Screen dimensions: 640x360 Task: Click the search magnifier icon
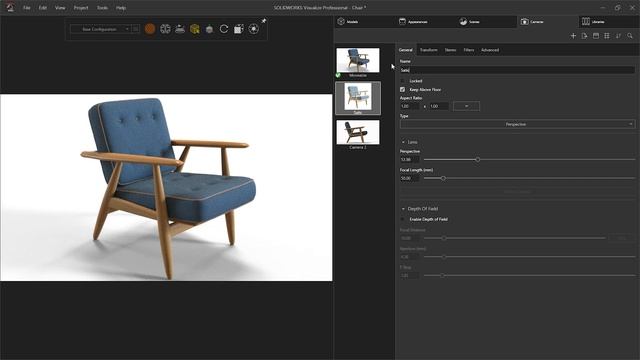coord(630,36)
